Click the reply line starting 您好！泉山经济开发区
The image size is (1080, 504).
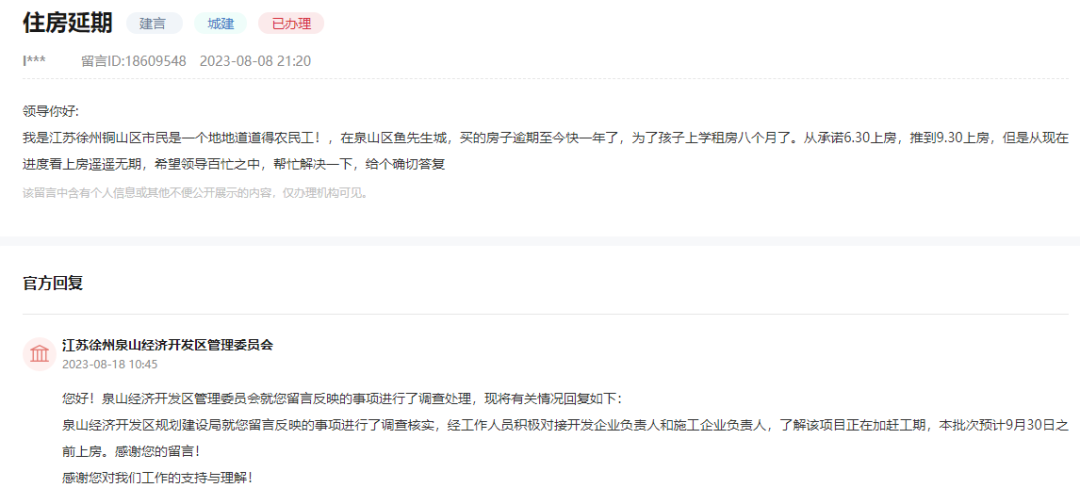[341, 399]
